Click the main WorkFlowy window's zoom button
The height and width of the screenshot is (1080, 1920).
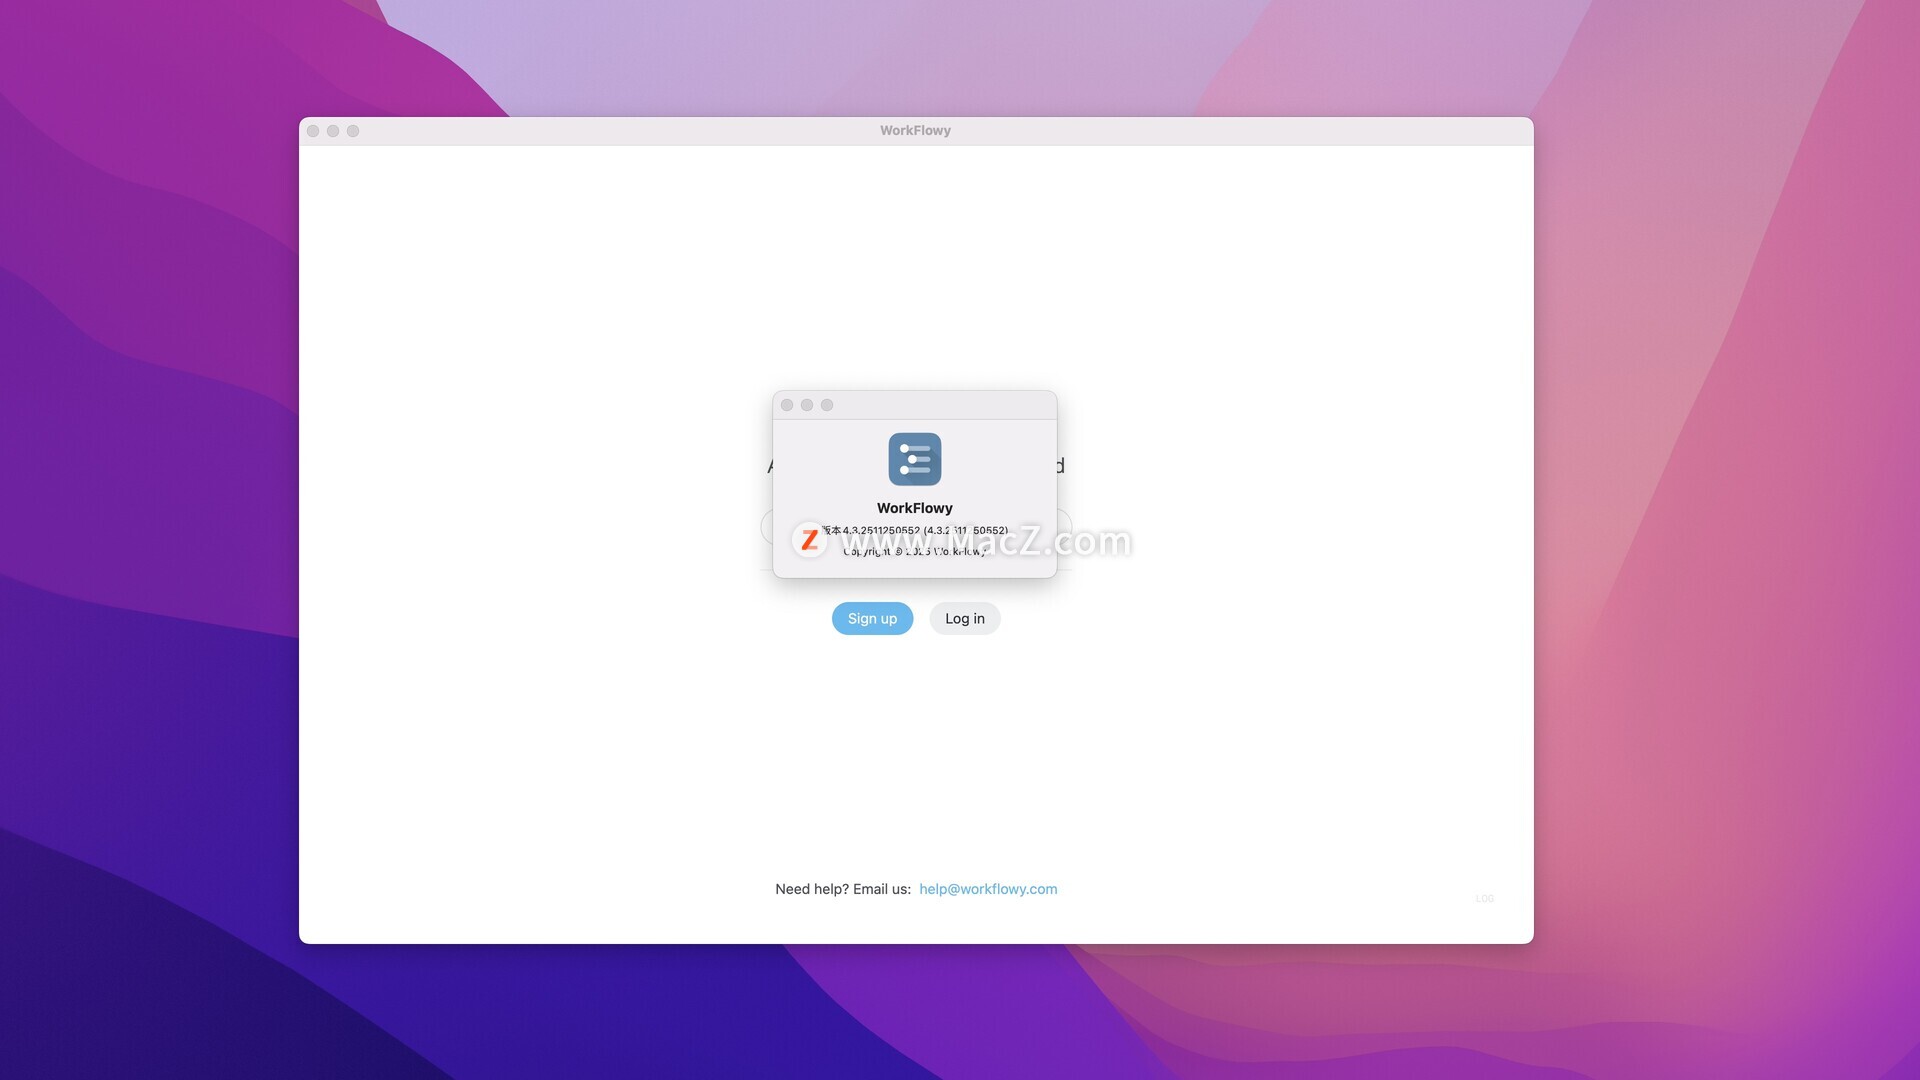pyautogui.click(x=353, y=131)
